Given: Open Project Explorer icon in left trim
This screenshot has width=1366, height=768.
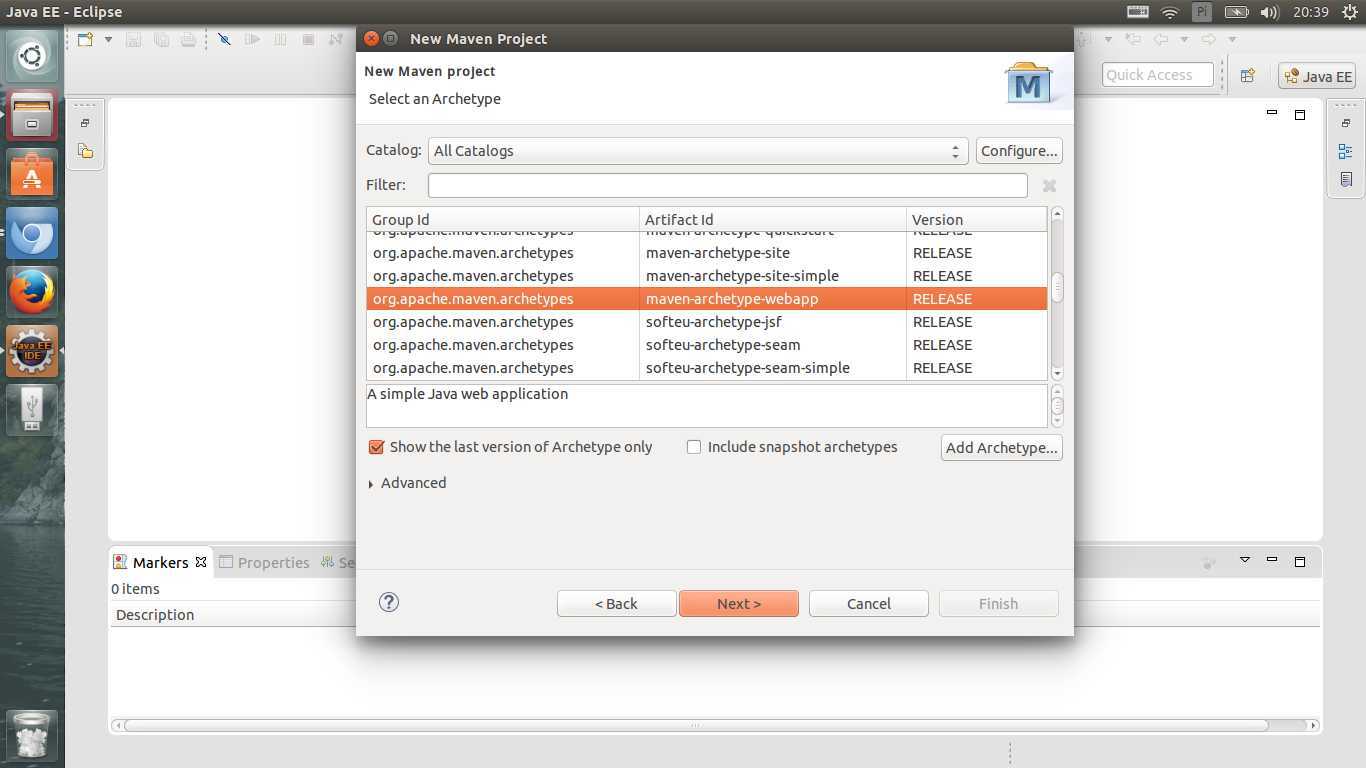Looking at the screenshot, I should [85, 151].
